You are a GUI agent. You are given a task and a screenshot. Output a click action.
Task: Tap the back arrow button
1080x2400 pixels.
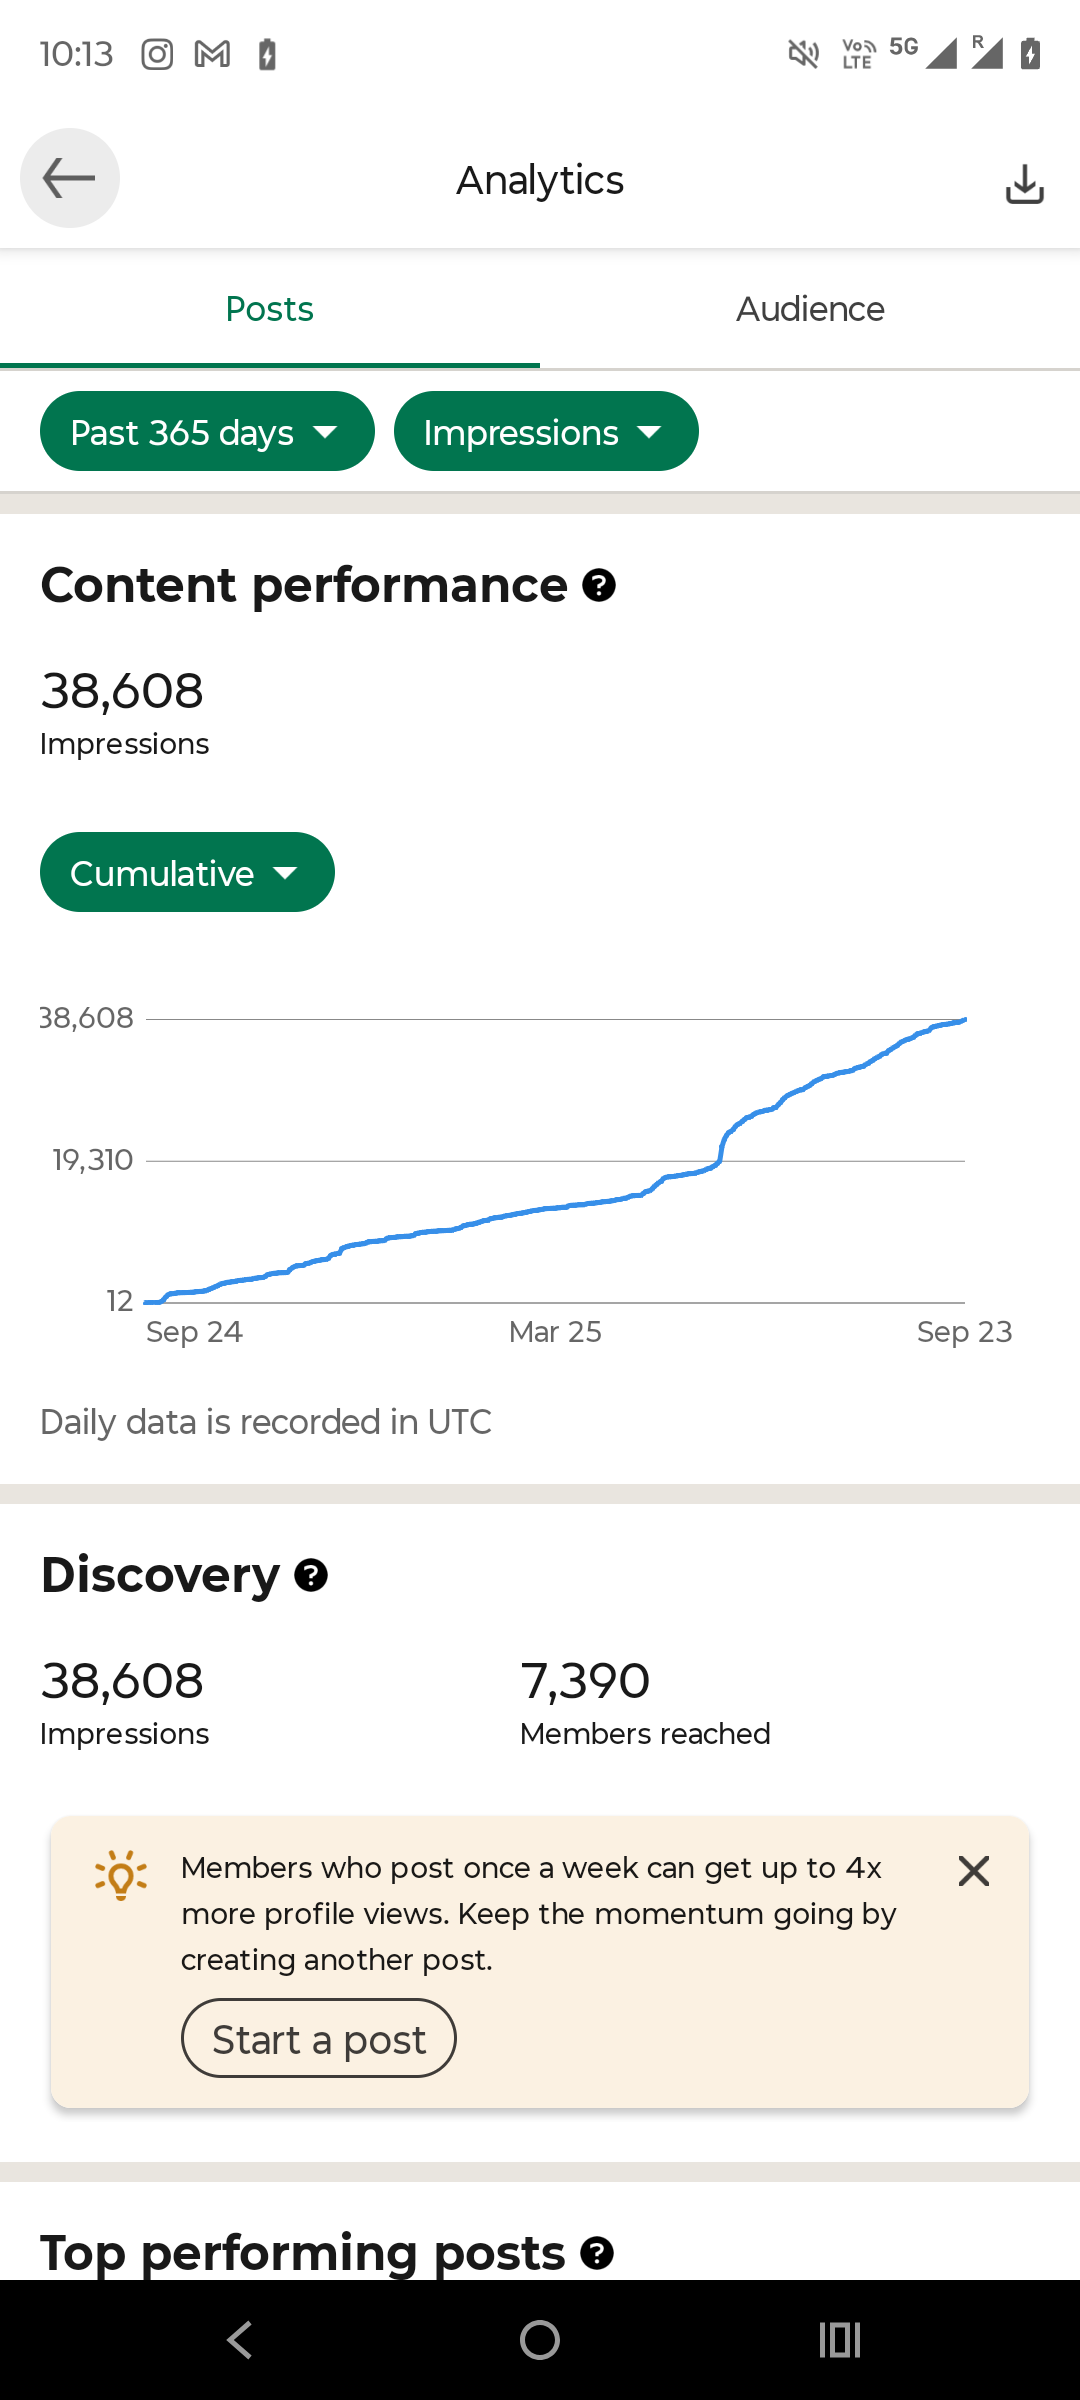coord(69,179)
